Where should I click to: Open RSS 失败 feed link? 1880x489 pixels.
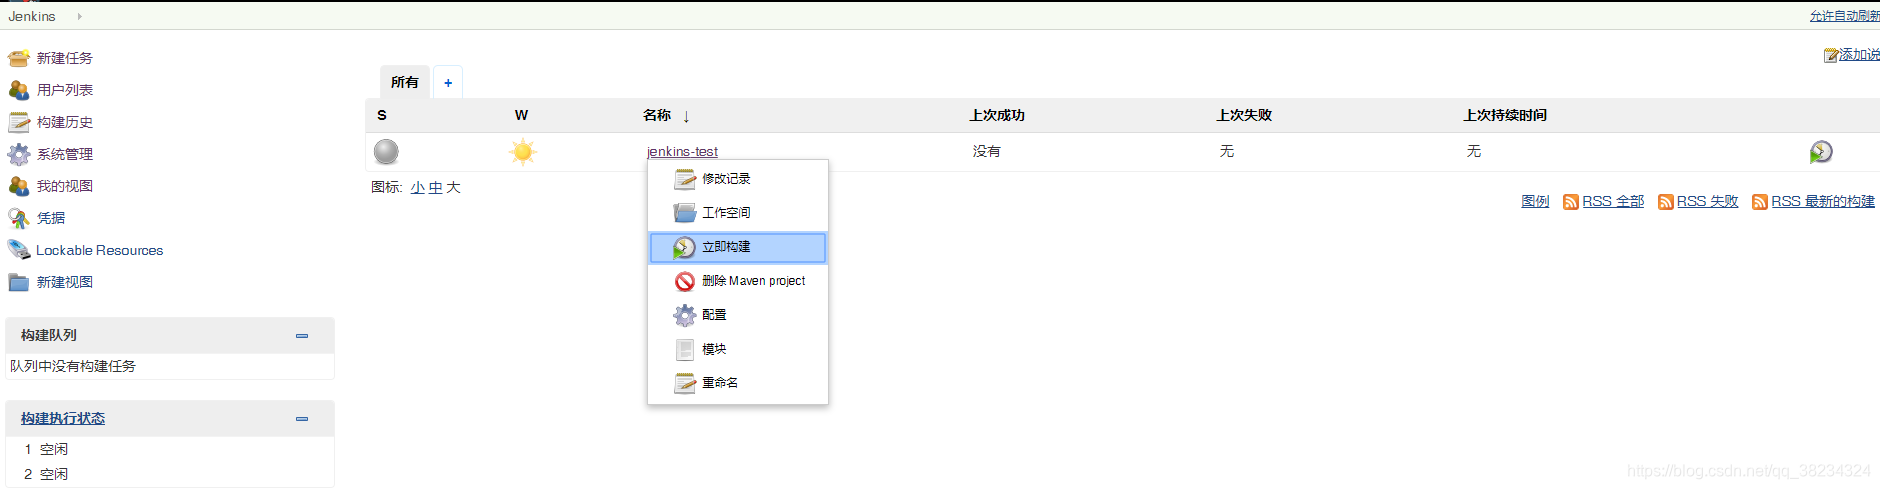[x=1707, y=201]
